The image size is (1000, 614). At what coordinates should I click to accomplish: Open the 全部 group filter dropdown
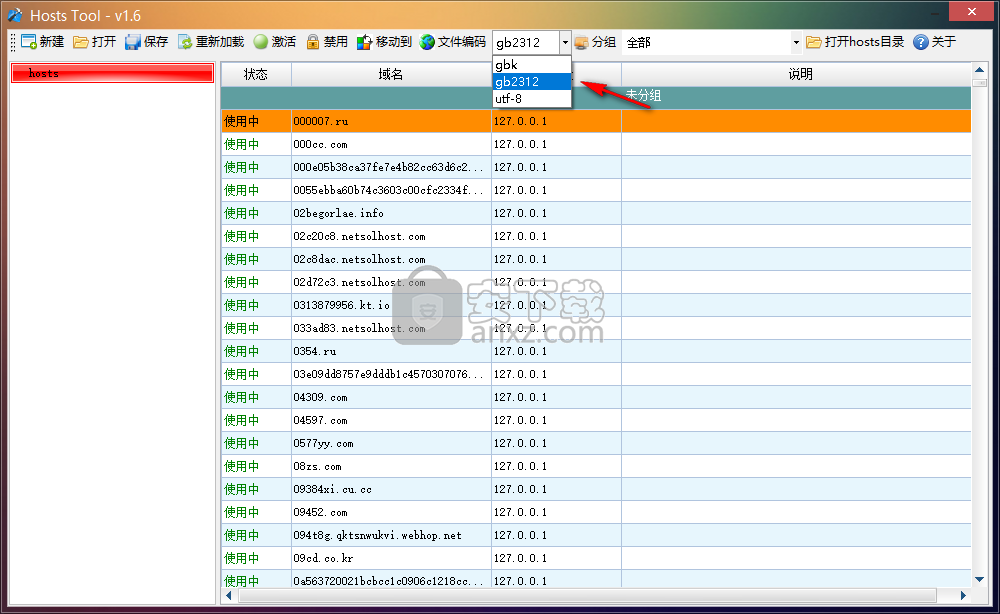[796, 43]
